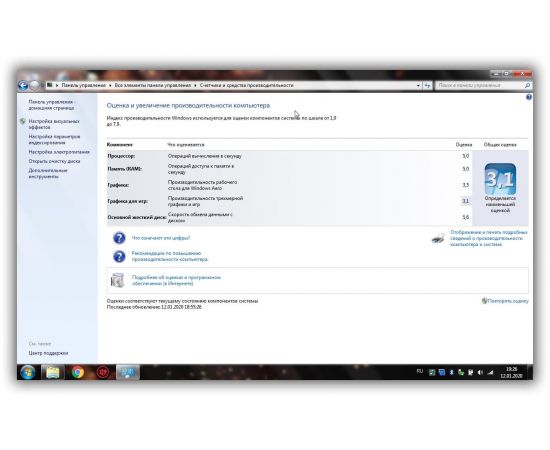Screen dimensions: 550x450
Task: Open Настройка электропитания link
Action: click(x=59, y=152)
